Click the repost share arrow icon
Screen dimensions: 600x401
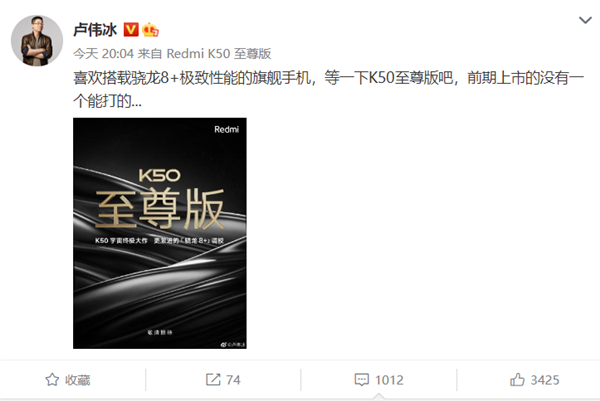tap(213, 380)
